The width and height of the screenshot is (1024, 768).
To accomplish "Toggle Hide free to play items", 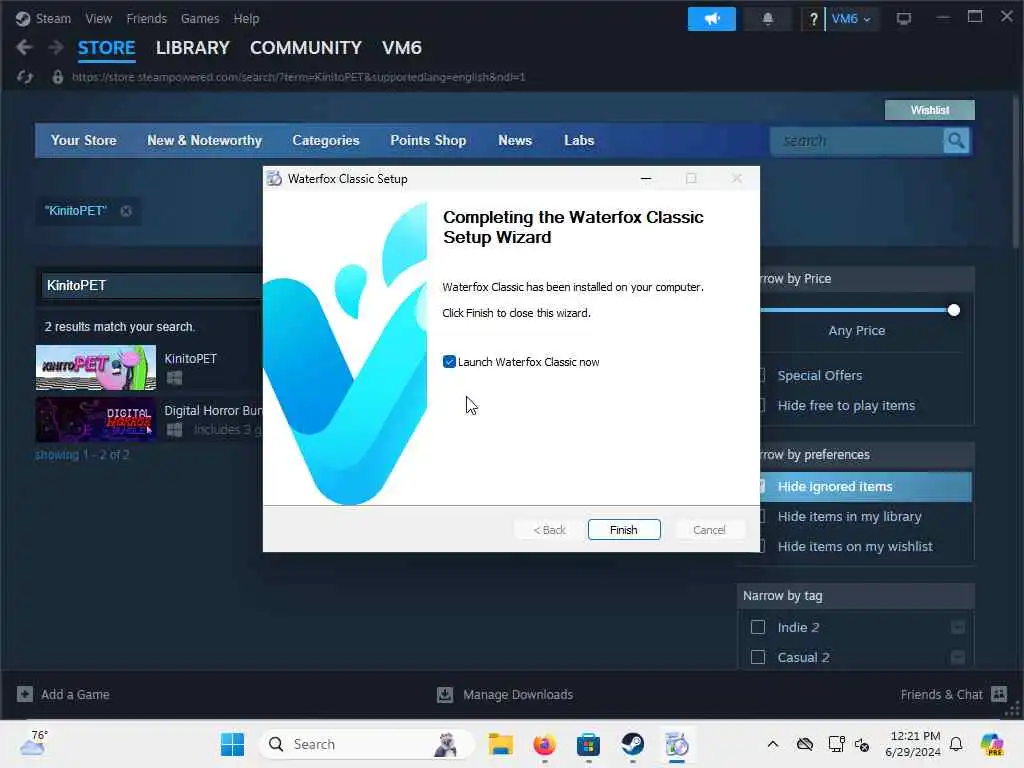I will tap(846, 406).
